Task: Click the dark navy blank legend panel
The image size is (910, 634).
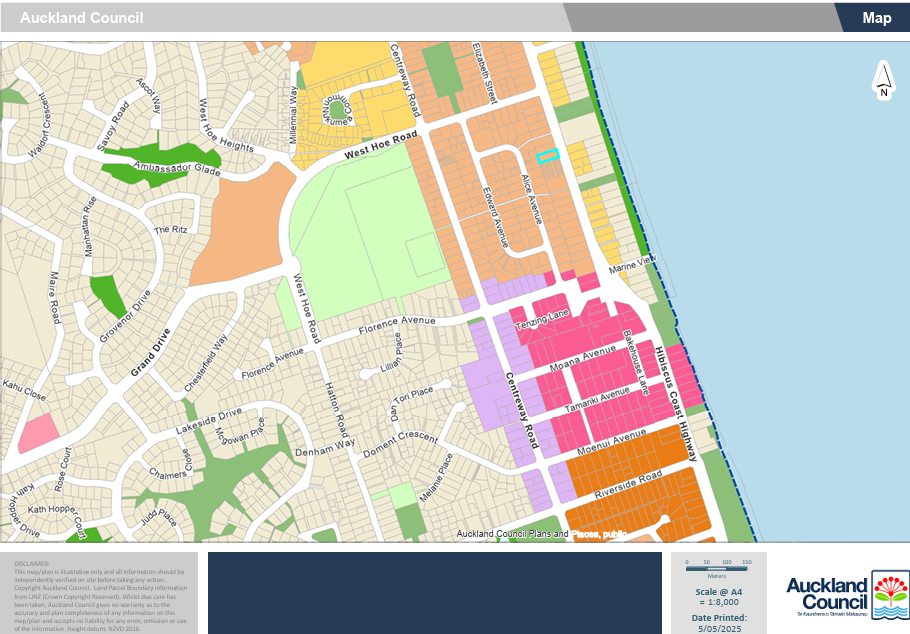Action: (x=435, y=592)
